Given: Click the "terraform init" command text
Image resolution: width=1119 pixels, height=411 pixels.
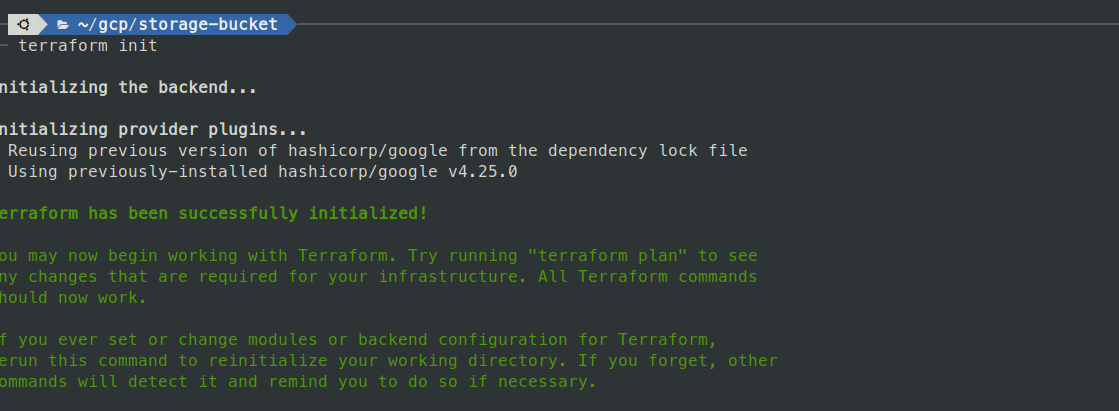Looking at the screenshot, I should click(x=87, y=46).
